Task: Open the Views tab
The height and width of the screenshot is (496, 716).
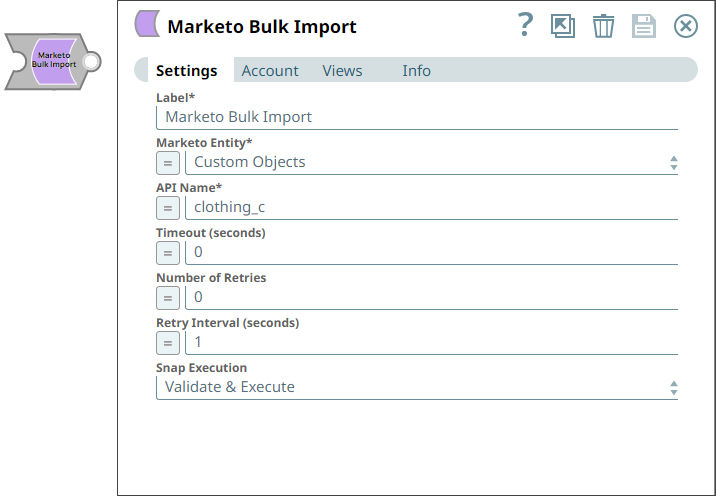Action: (x=342, y=71)
